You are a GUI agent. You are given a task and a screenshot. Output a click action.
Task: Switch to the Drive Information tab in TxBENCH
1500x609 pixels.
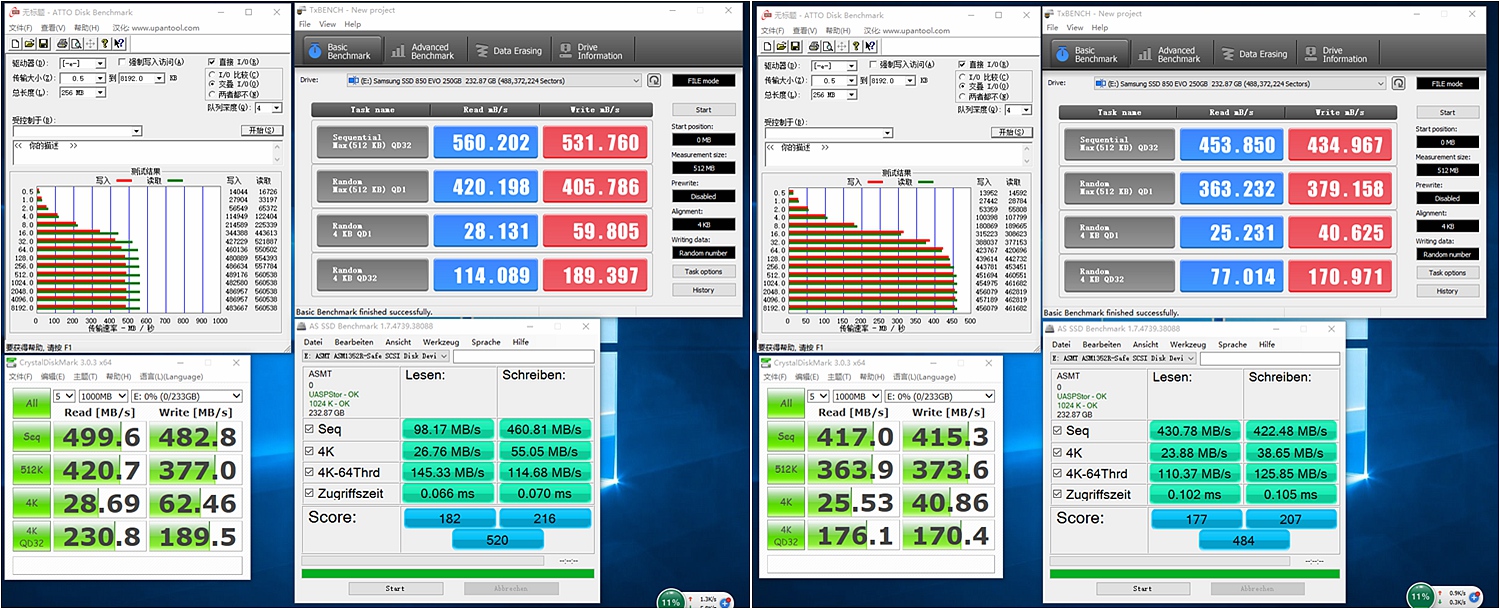pos(592,51)
